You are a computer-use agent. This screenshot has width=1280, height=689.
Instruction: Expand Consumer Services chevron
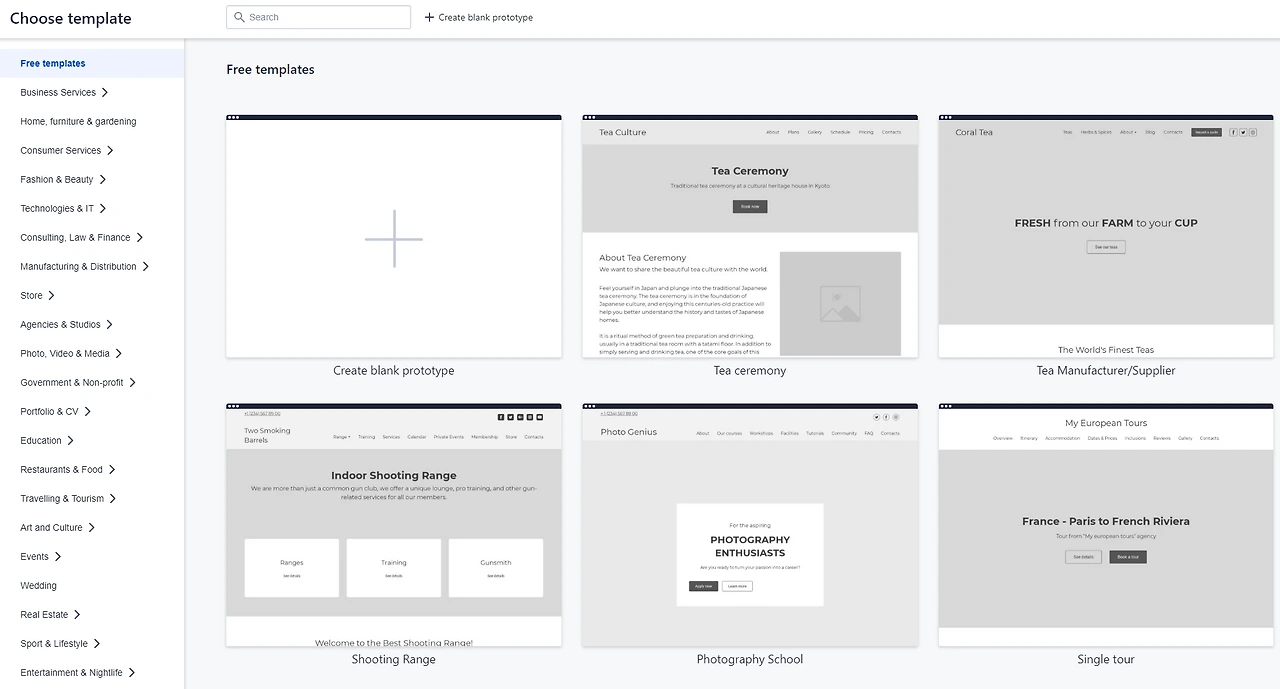[x=110, y=150]
